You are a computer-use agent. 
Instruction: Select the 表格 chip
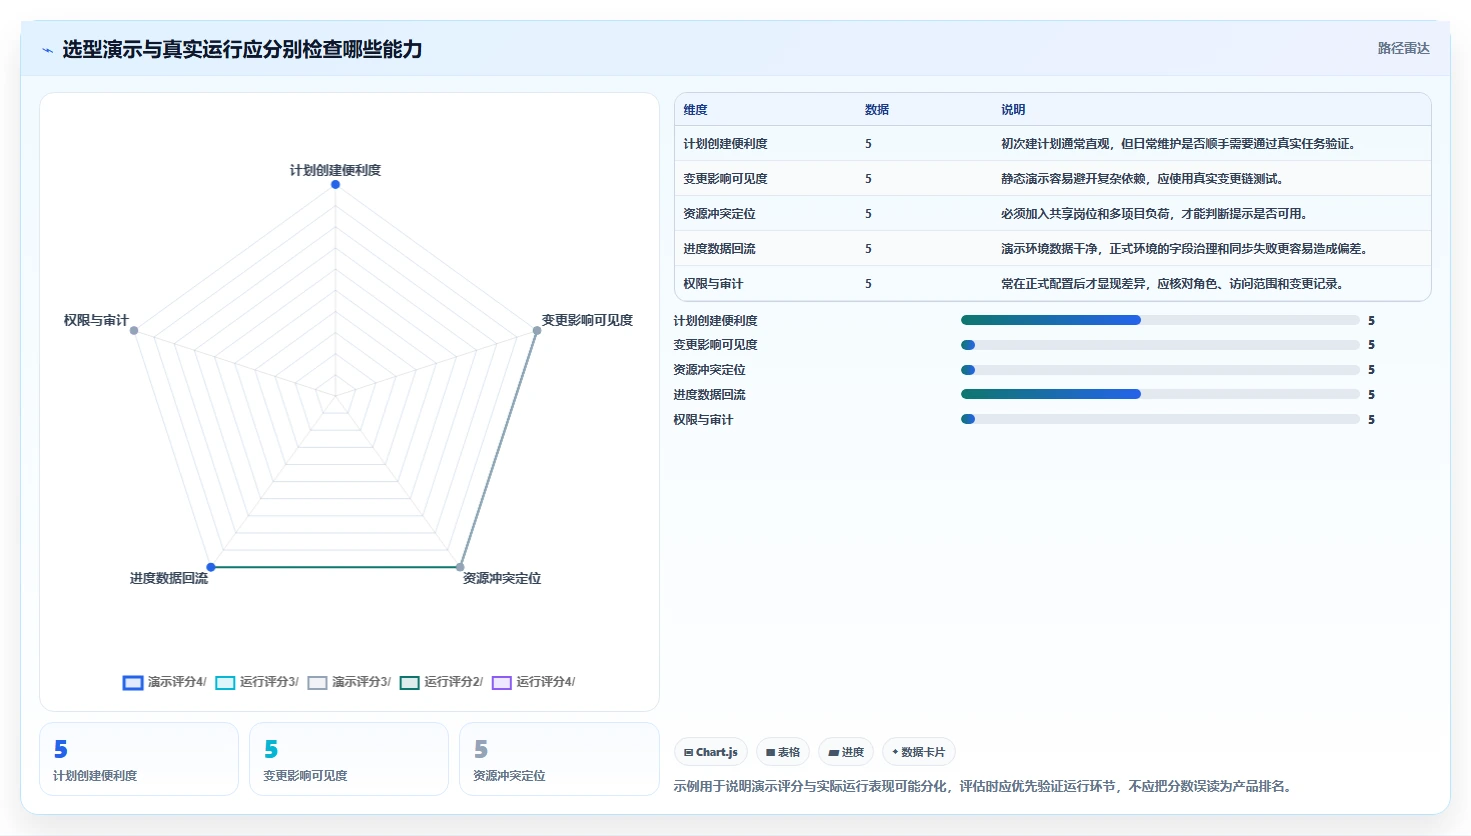[783, 752]
